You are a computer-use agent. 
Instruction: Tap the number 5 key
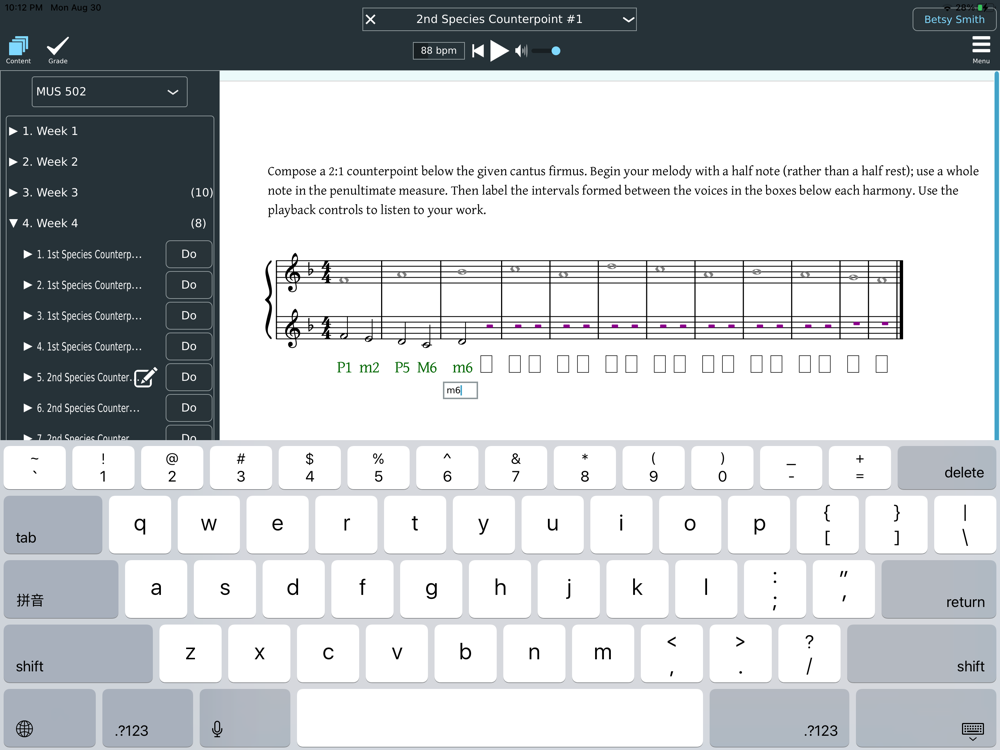tap(378, 467)
